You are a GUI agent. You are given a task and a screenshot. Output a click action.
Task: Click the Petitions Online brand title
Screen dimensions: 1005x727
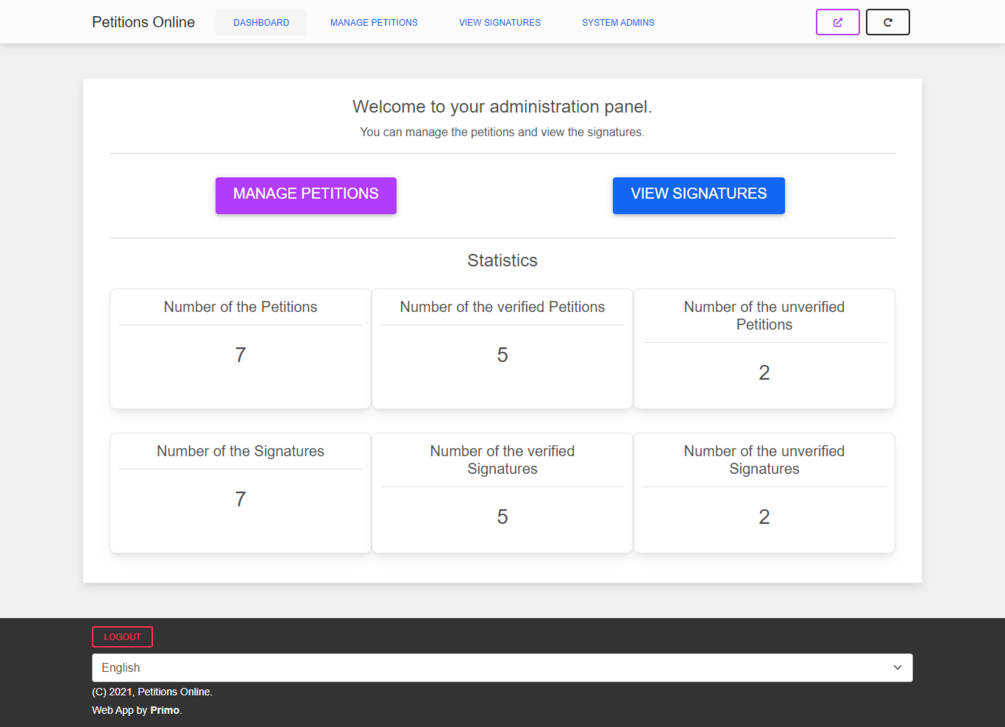tap(143, 22)
